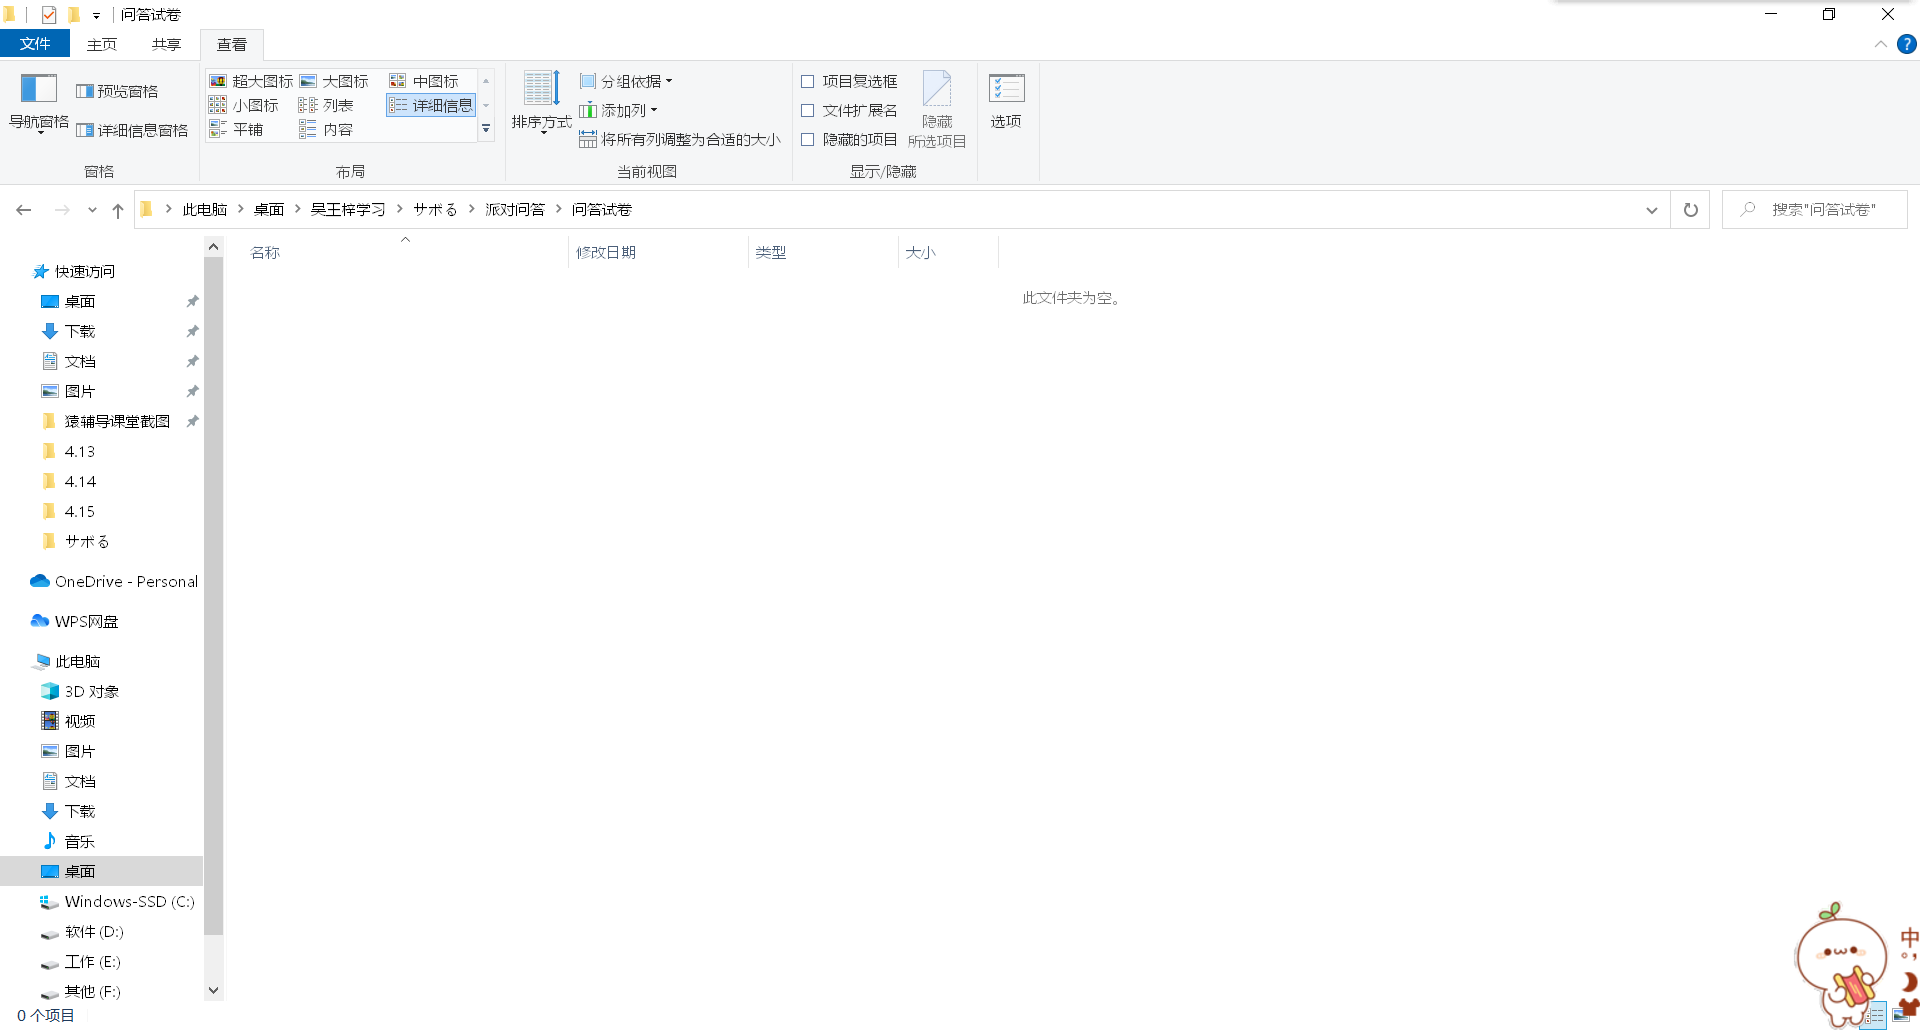Screen dimensions: 1920x1030
Task: Enable the item check boxes option
Action: [808, 81]
